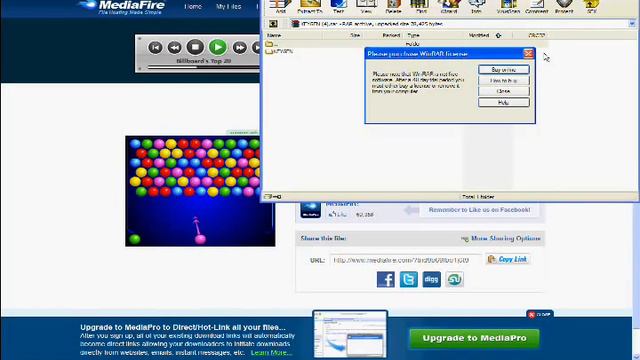The height and width of the screenshot is (360, 640).
Task: Share the file on Digg
Action: tap(431, 280)
